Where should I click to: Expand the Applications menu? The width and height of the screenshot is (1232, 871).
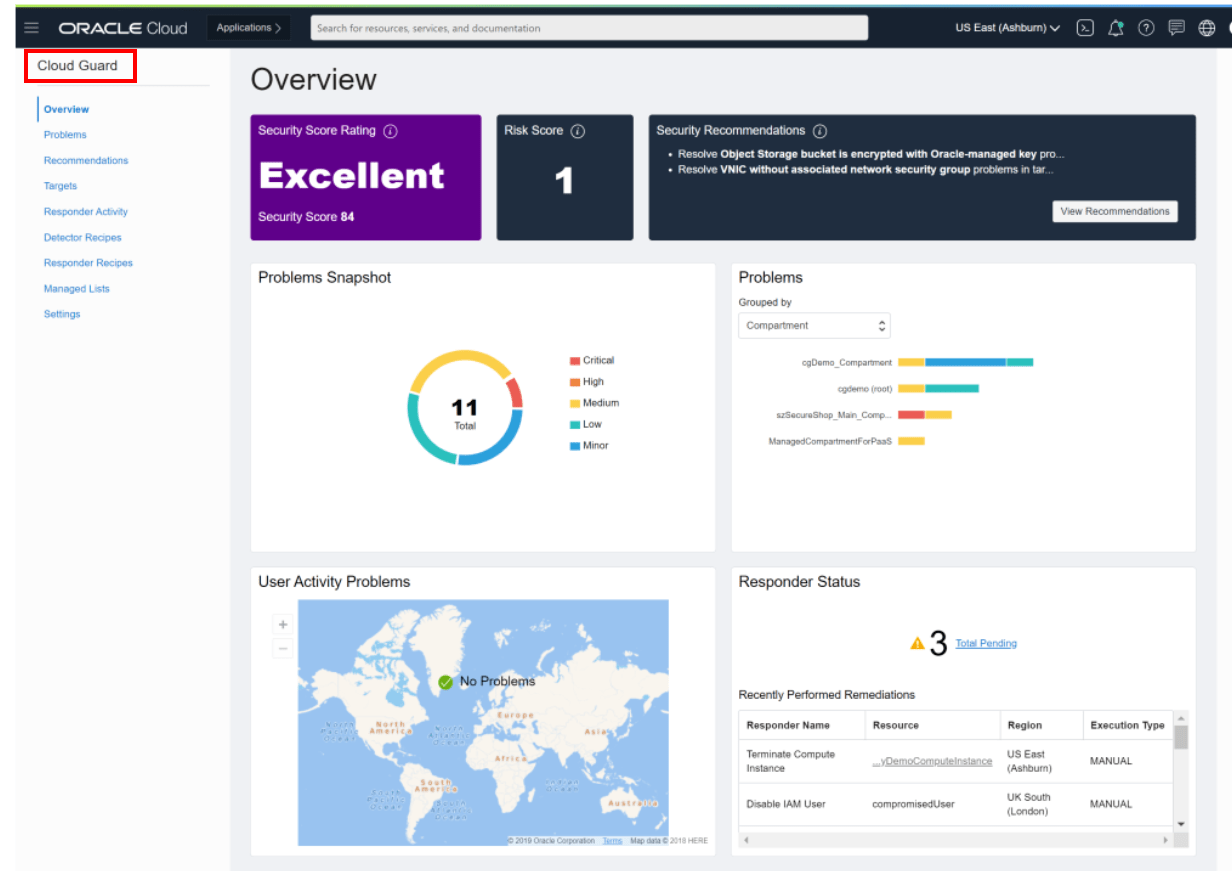click(x=249, y=28)
